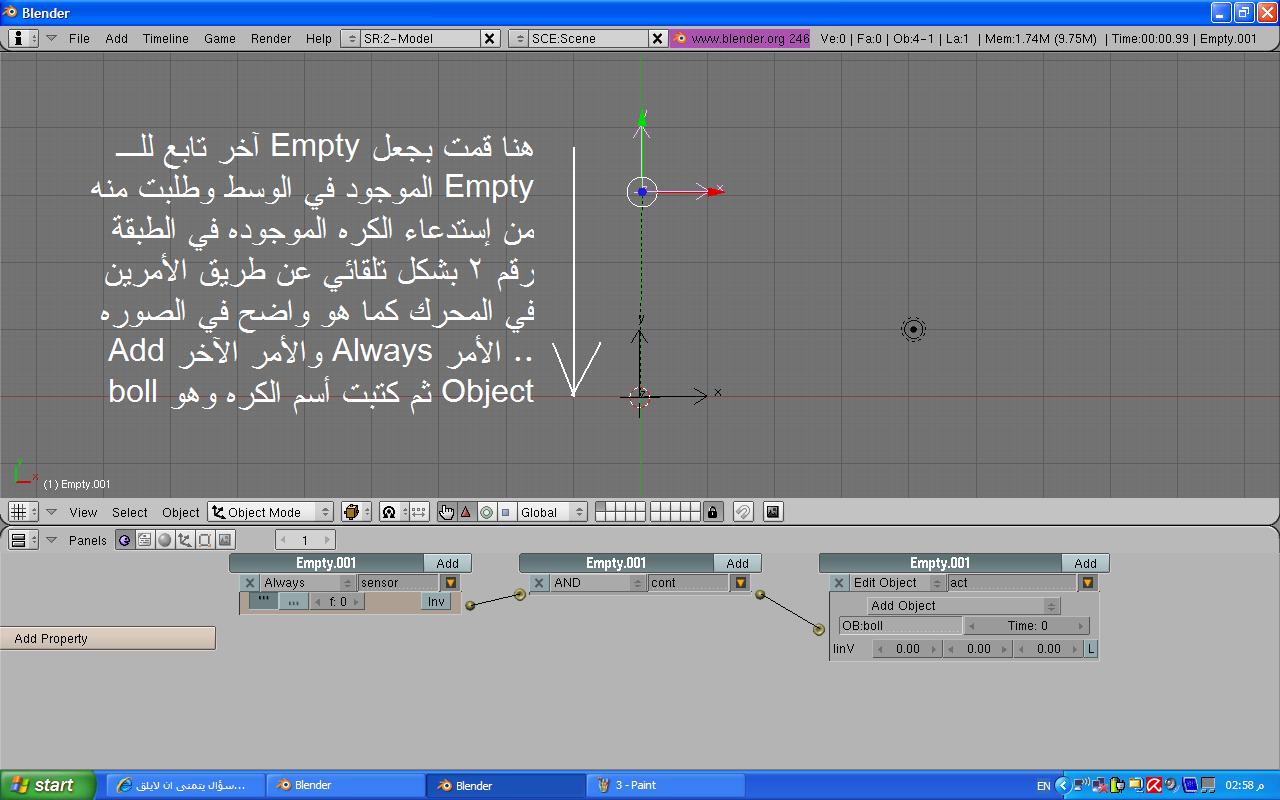Open the Global orientation dropdown
The width and height of the screenshot is (1280, 800).
point(553,512)
